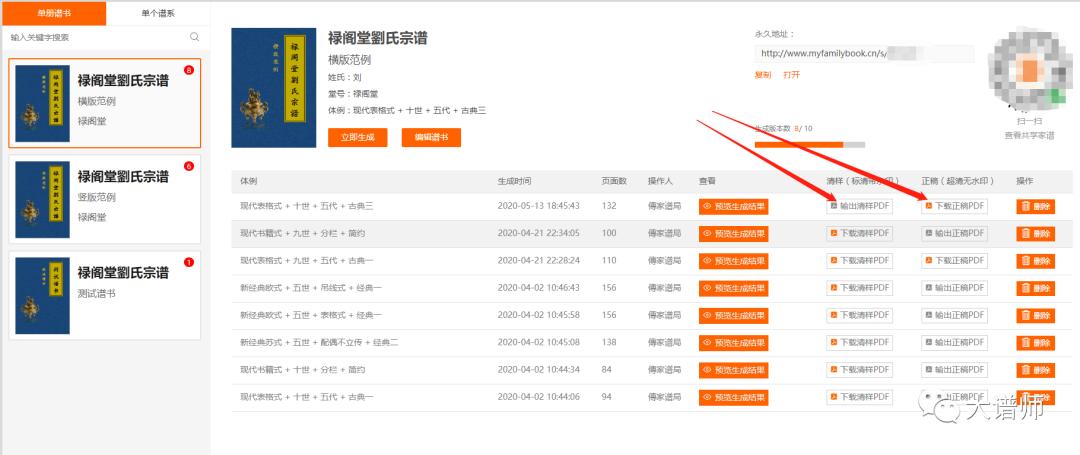Click the 页面数 column header
The image size is (1080, 455).
[x=614, y=181]
